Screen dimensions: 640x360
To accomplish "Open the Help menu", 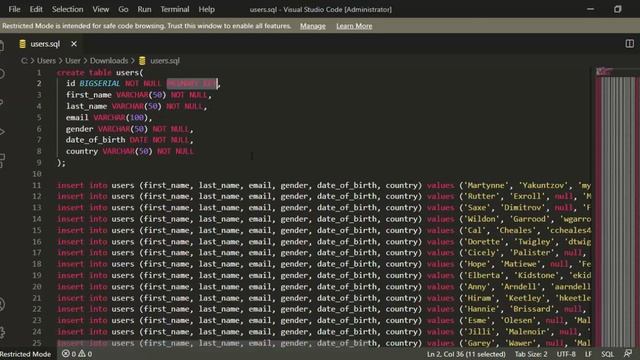I will pos(207,9).
